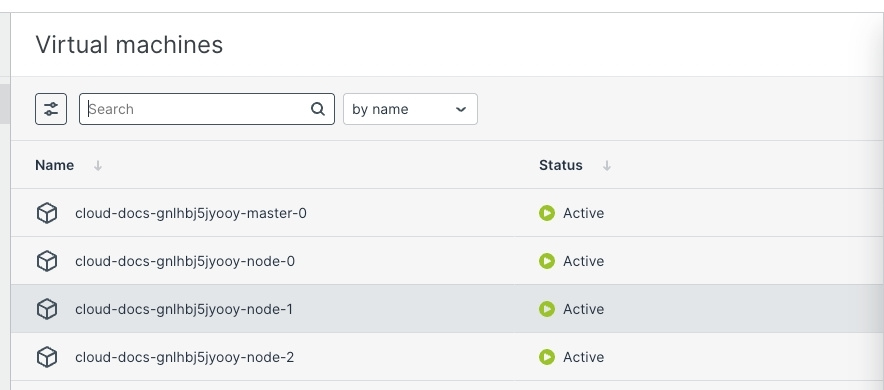Click cube icon for cloud-docs-gnlhbj5jyooy-node-0
This screenshot has height=390, width=884.
tap(47, 261)
